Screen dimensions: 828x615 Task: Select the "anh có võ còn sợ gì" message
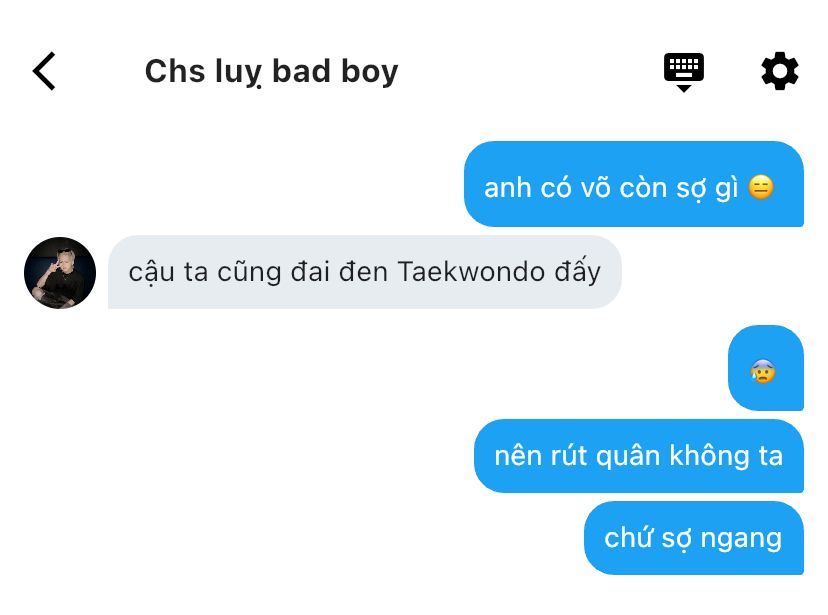pos(634,184)
